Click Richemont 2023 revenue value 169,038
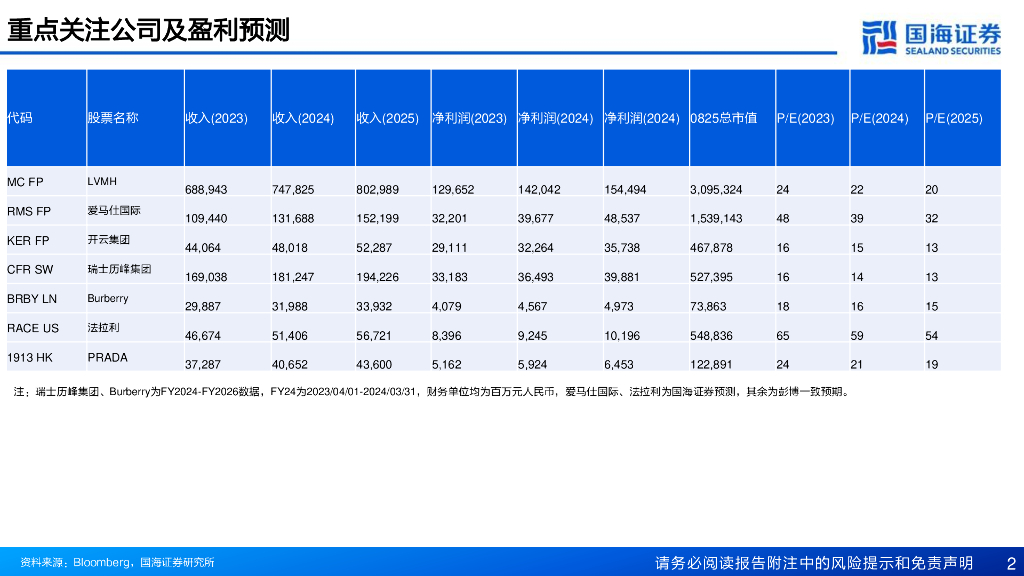 click(x=206, y=277)
